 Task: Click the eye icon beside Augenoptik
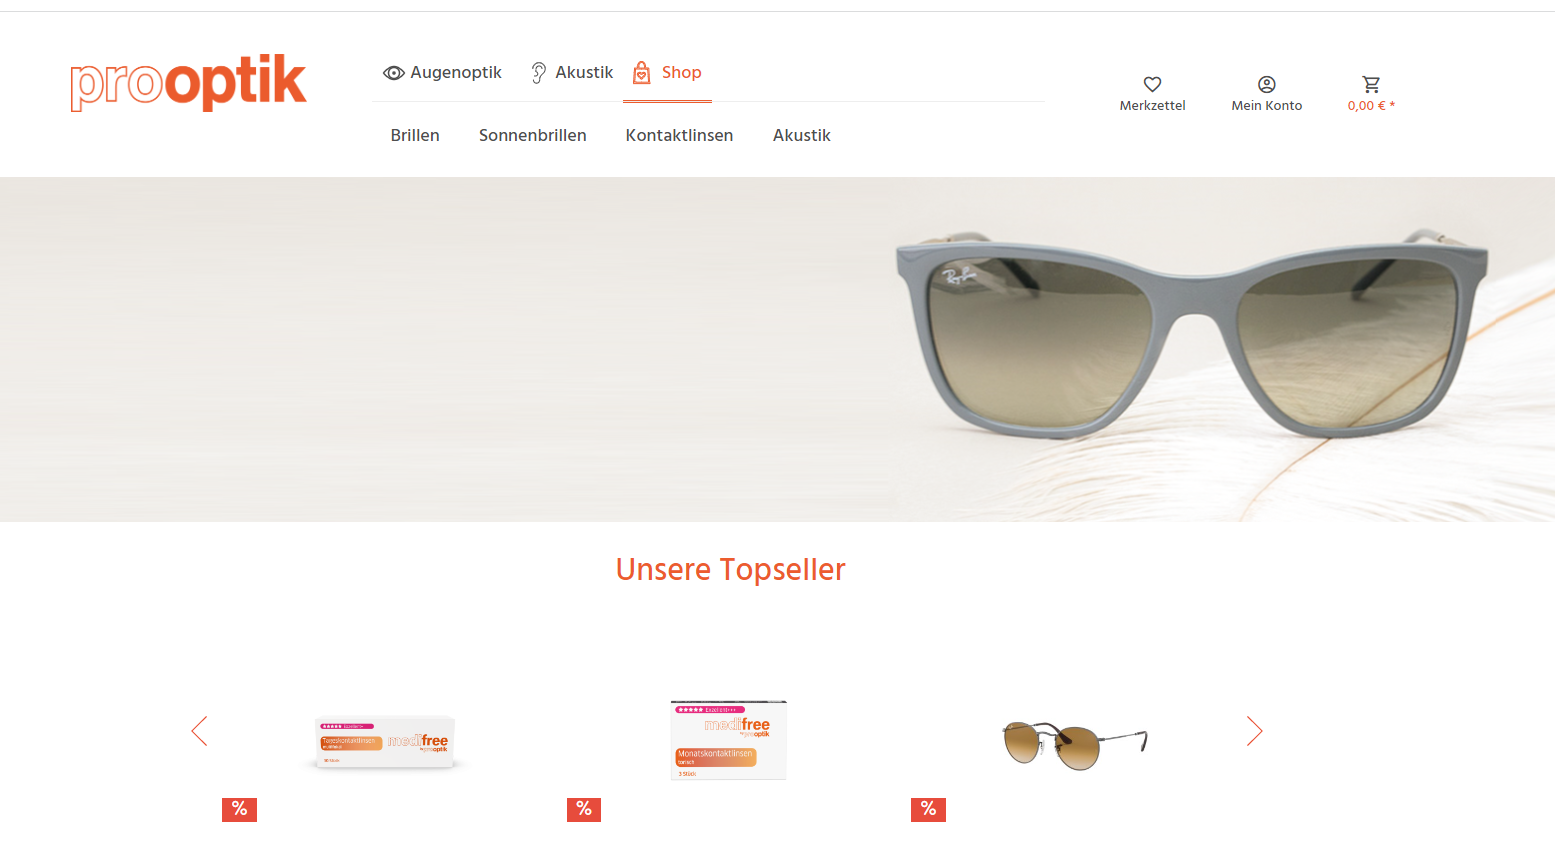(394, 73)
